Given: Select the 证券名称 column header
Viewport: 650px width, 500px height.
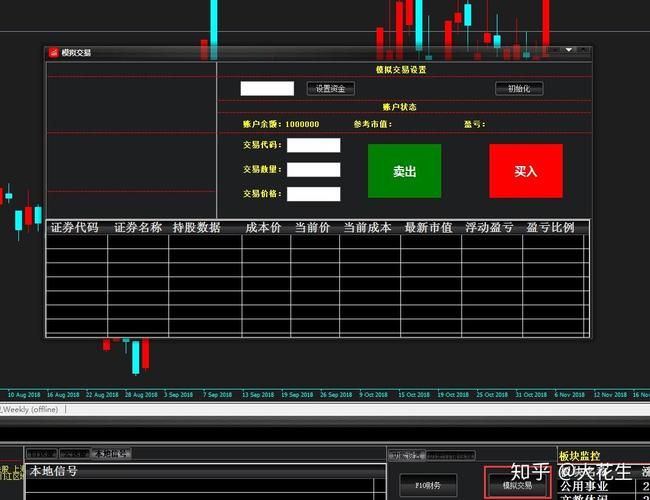Looking at the screenshot, I should click(x=138, y=228).
